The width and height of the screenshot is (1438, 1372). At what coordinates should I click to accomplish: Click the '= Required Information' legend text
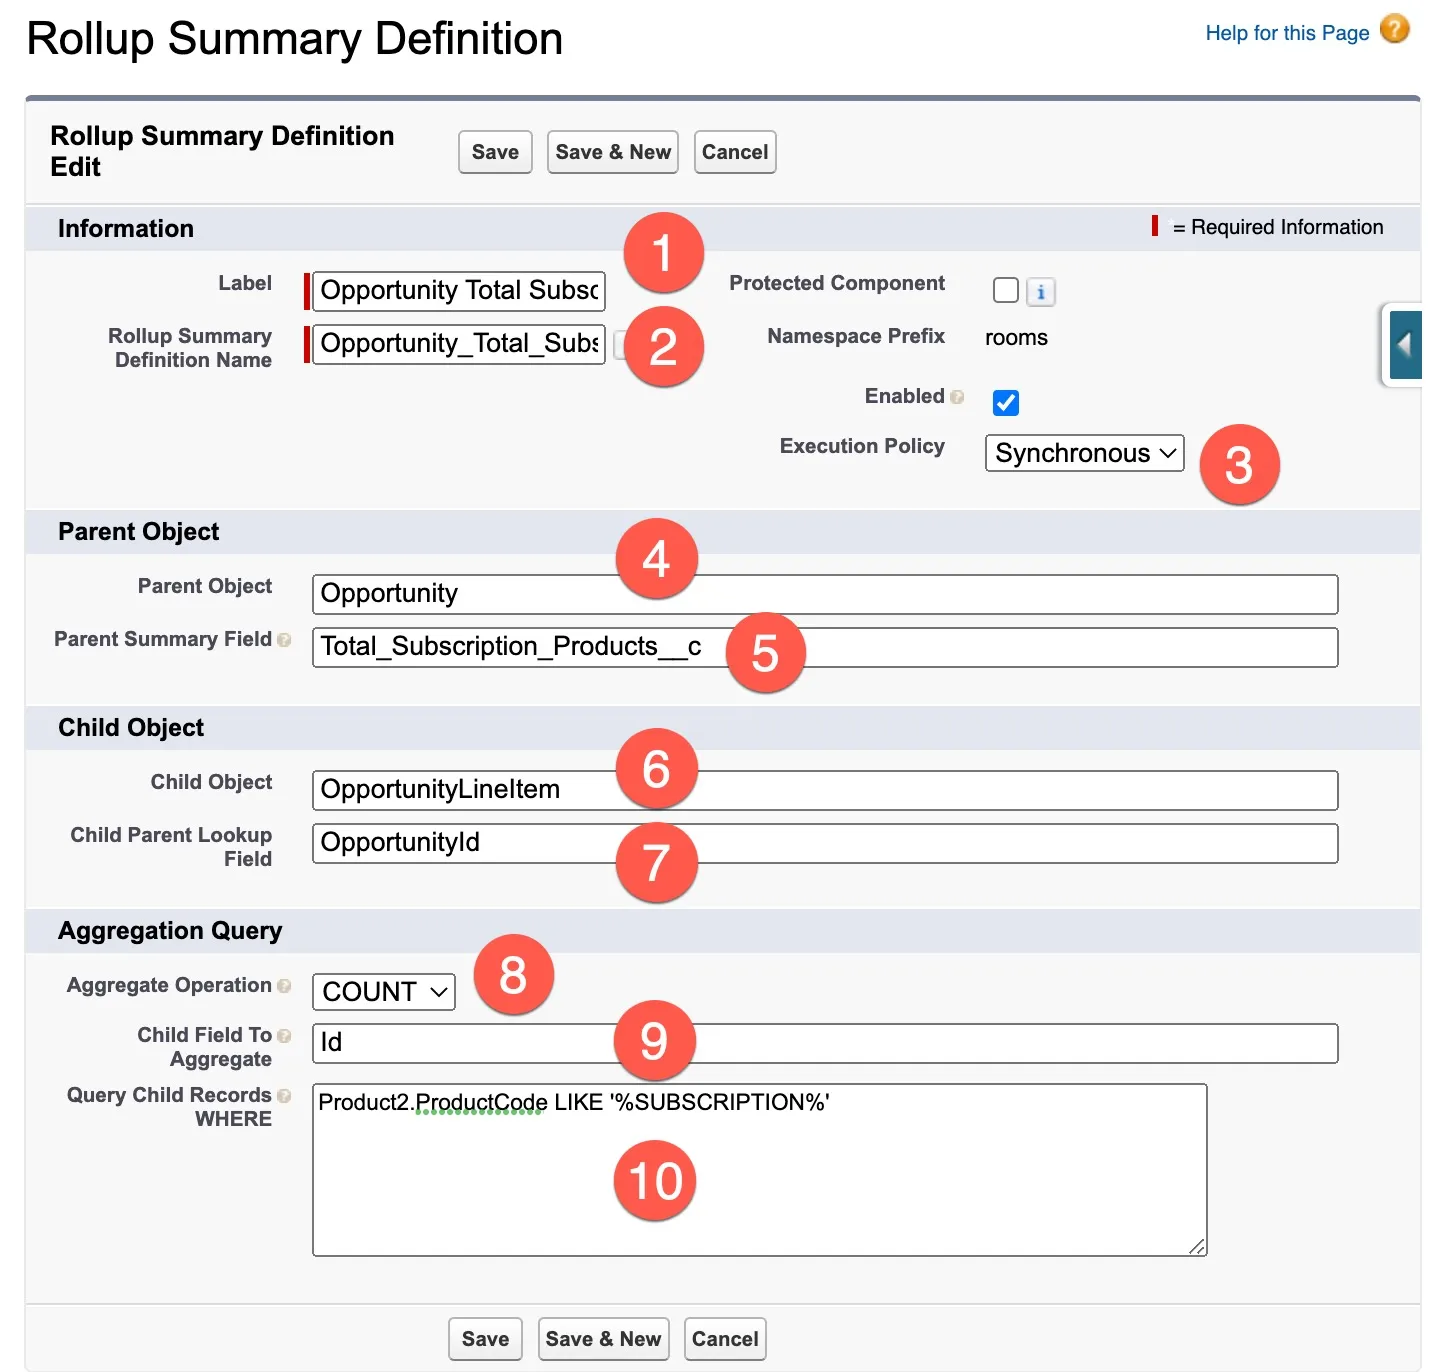pyautogui.click(x=1278, y=228)
